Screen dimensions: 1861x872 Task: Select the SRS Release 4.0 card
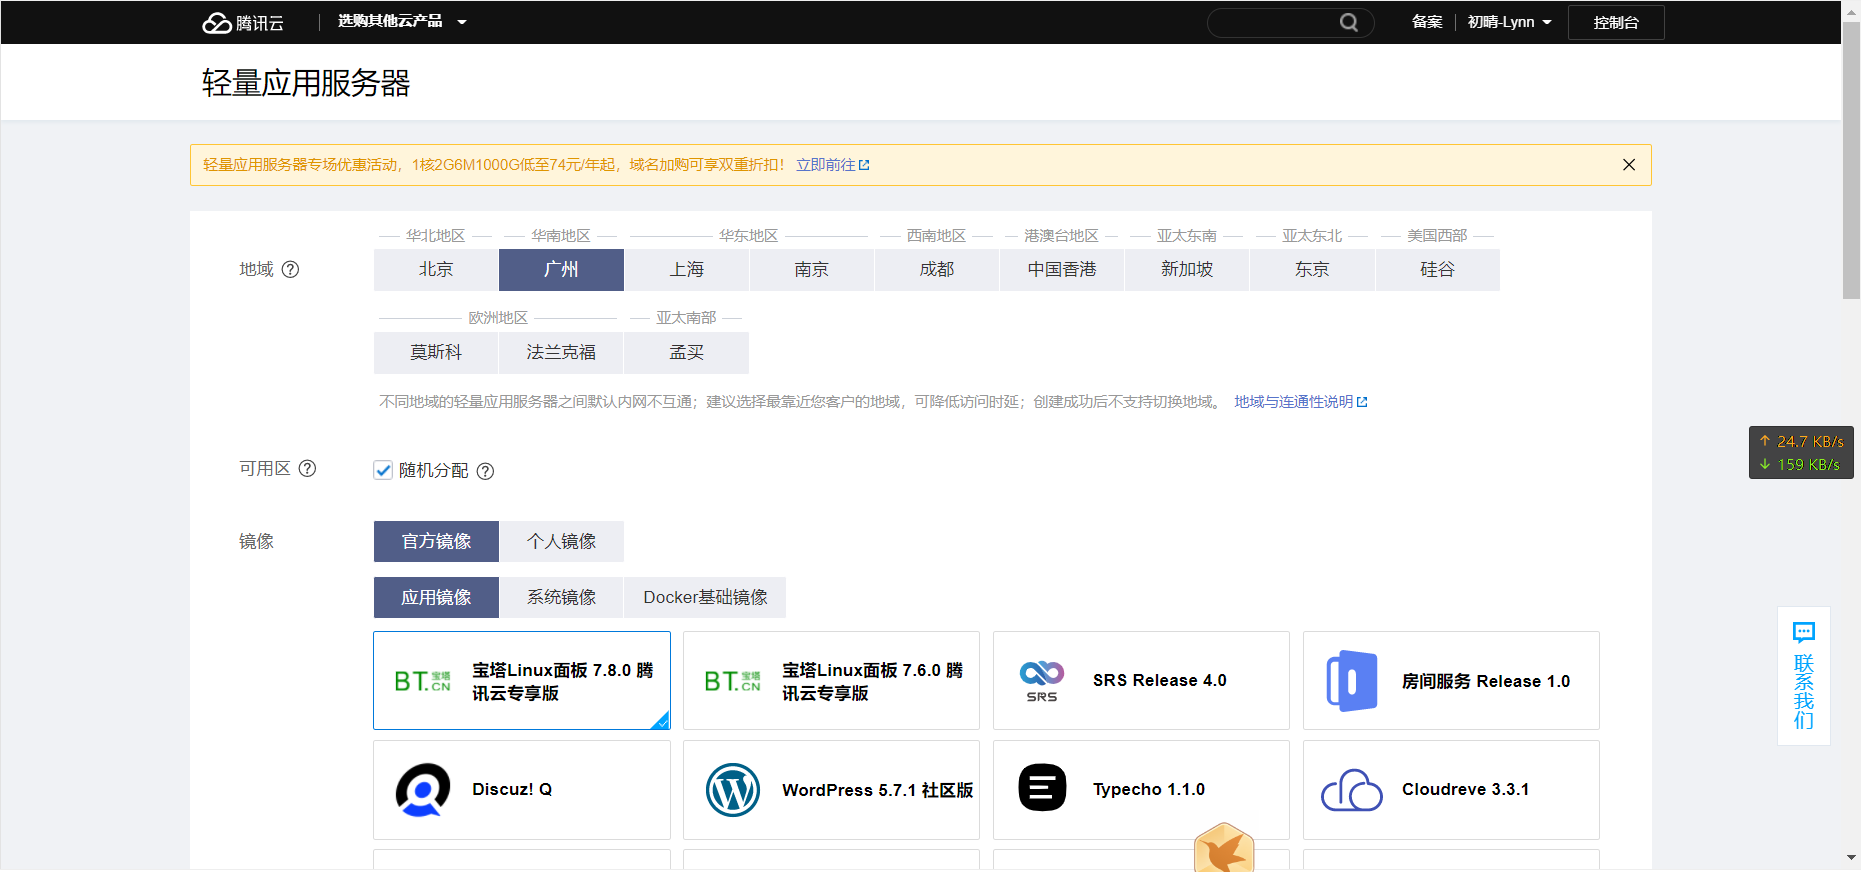point(1141,681)
